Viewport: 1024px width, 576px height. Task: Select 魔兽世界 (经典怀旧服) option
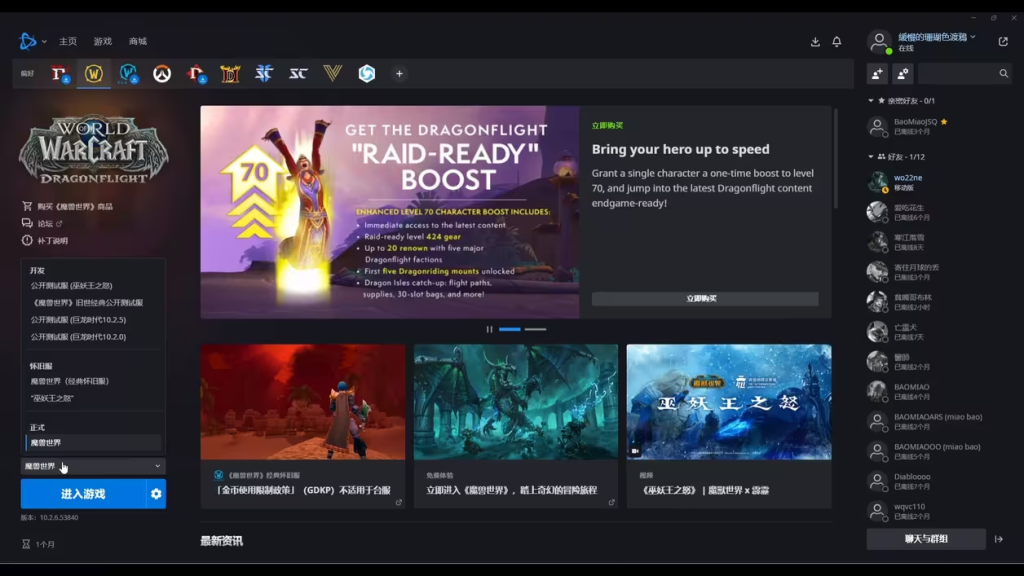click(70, 381)
